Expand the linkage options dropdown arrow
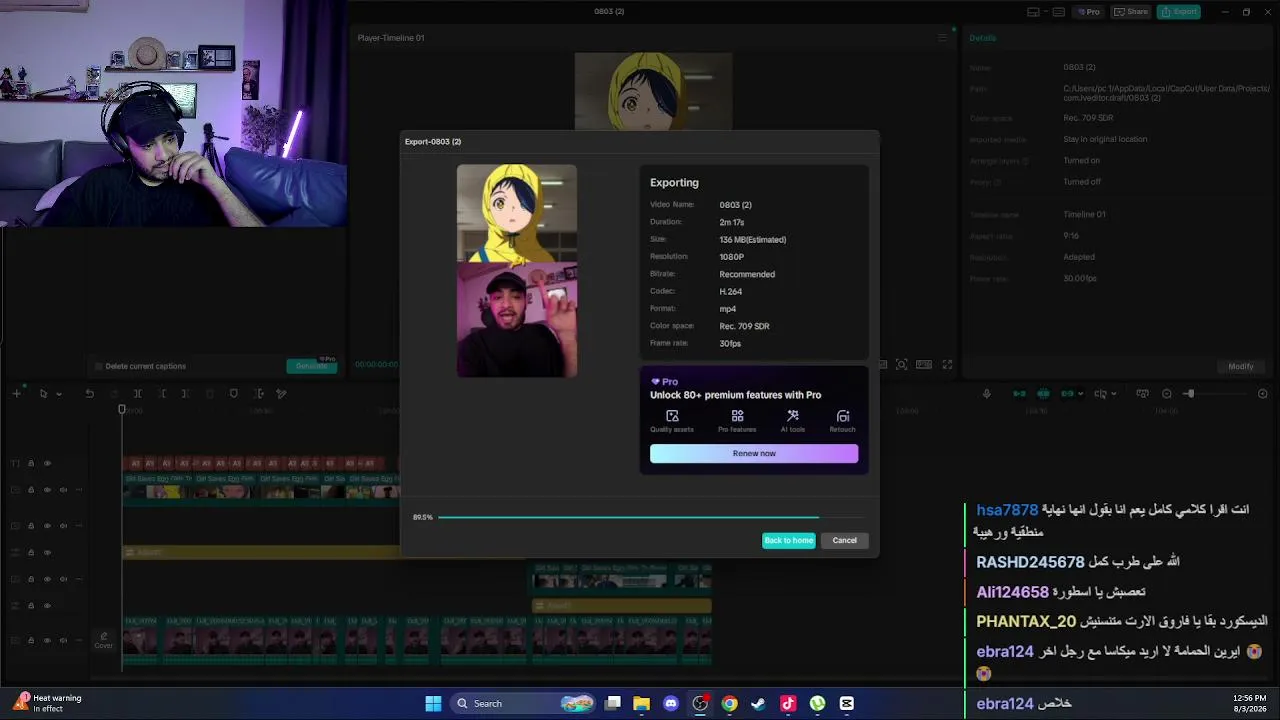 (1080, 394)
